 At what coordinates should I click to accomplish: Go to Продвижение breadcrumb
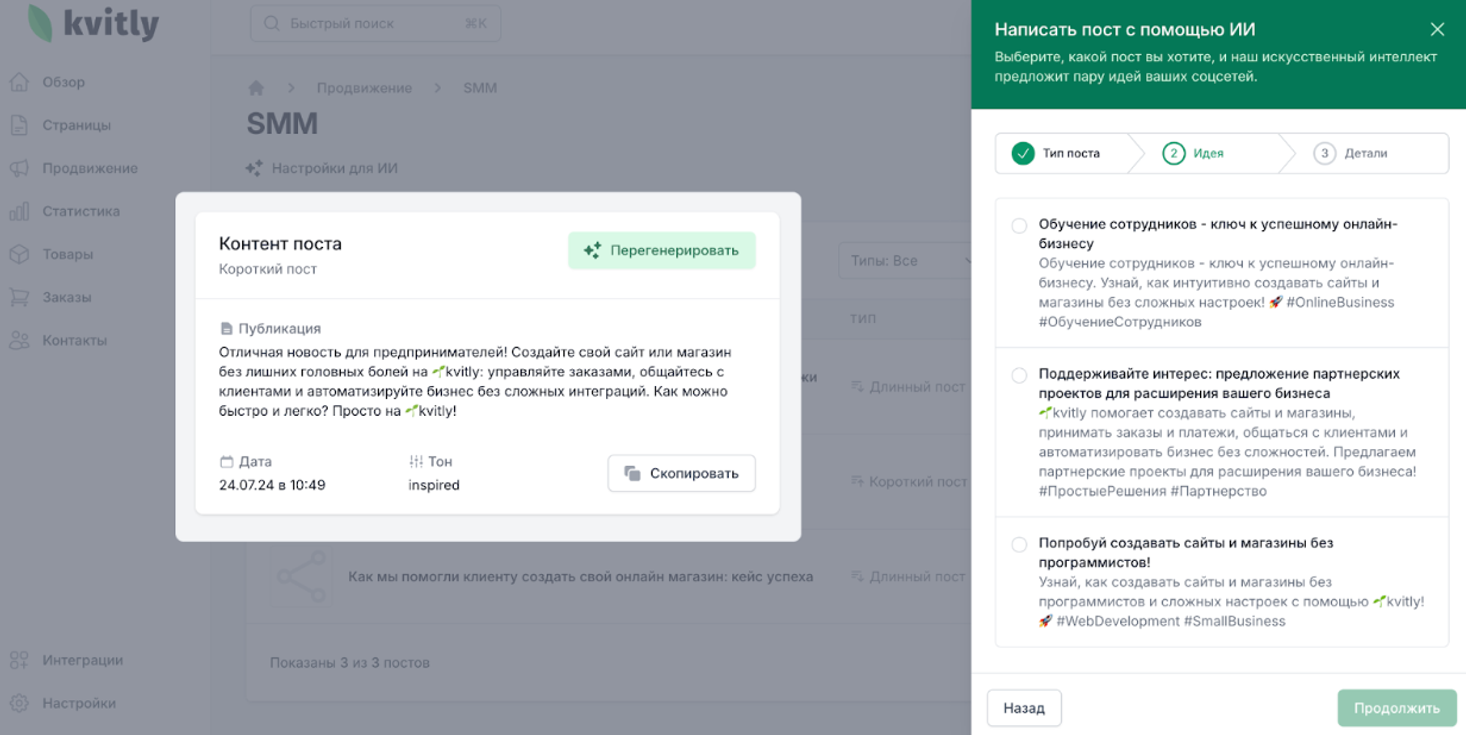click(364, 88)
